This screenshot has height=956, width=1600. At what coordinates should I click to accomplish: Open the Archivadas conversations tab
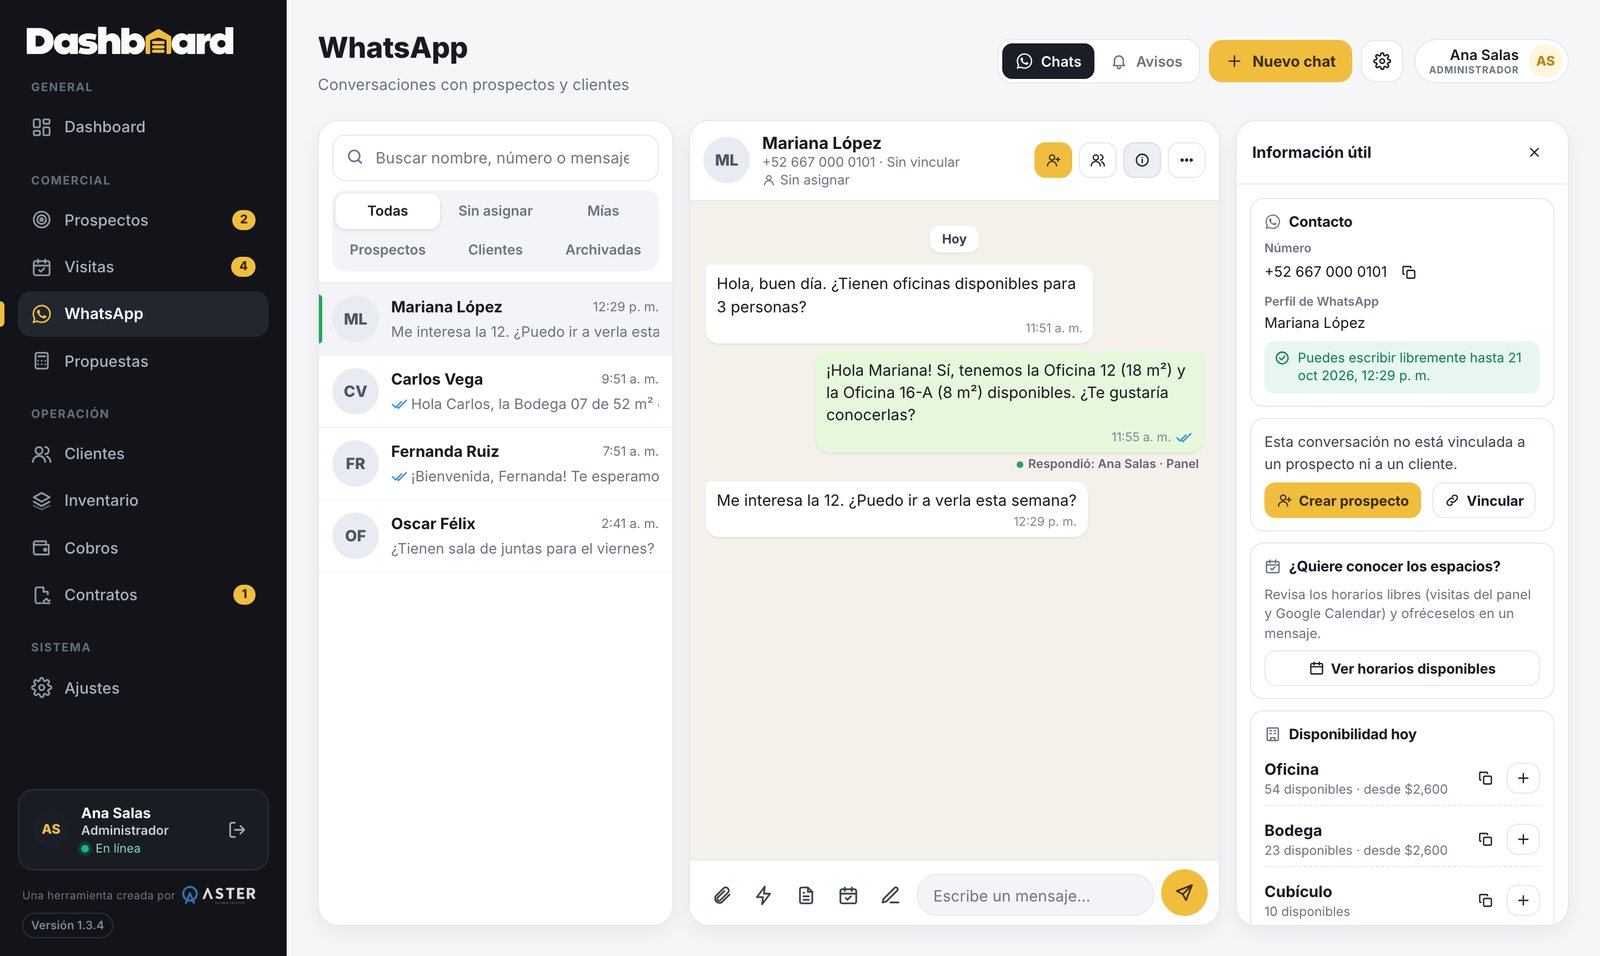(x=603, y=250)
